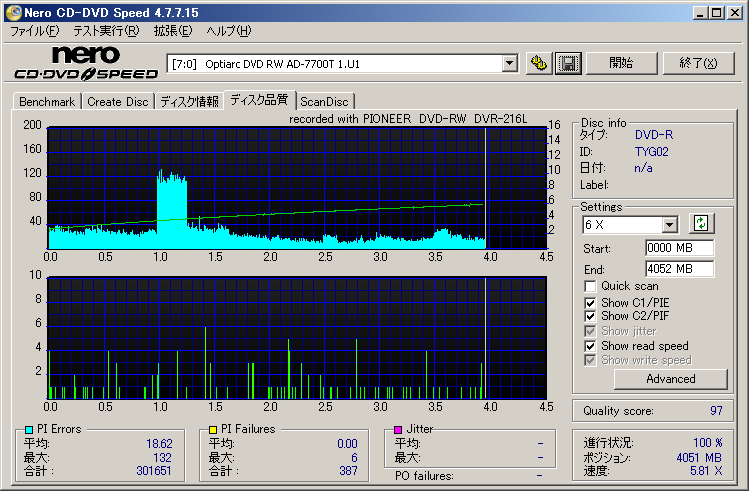The height and width of the screenshot is (491, 749).
Task: Switch to the ディスク情報 tab
Action: click(189, 102)
